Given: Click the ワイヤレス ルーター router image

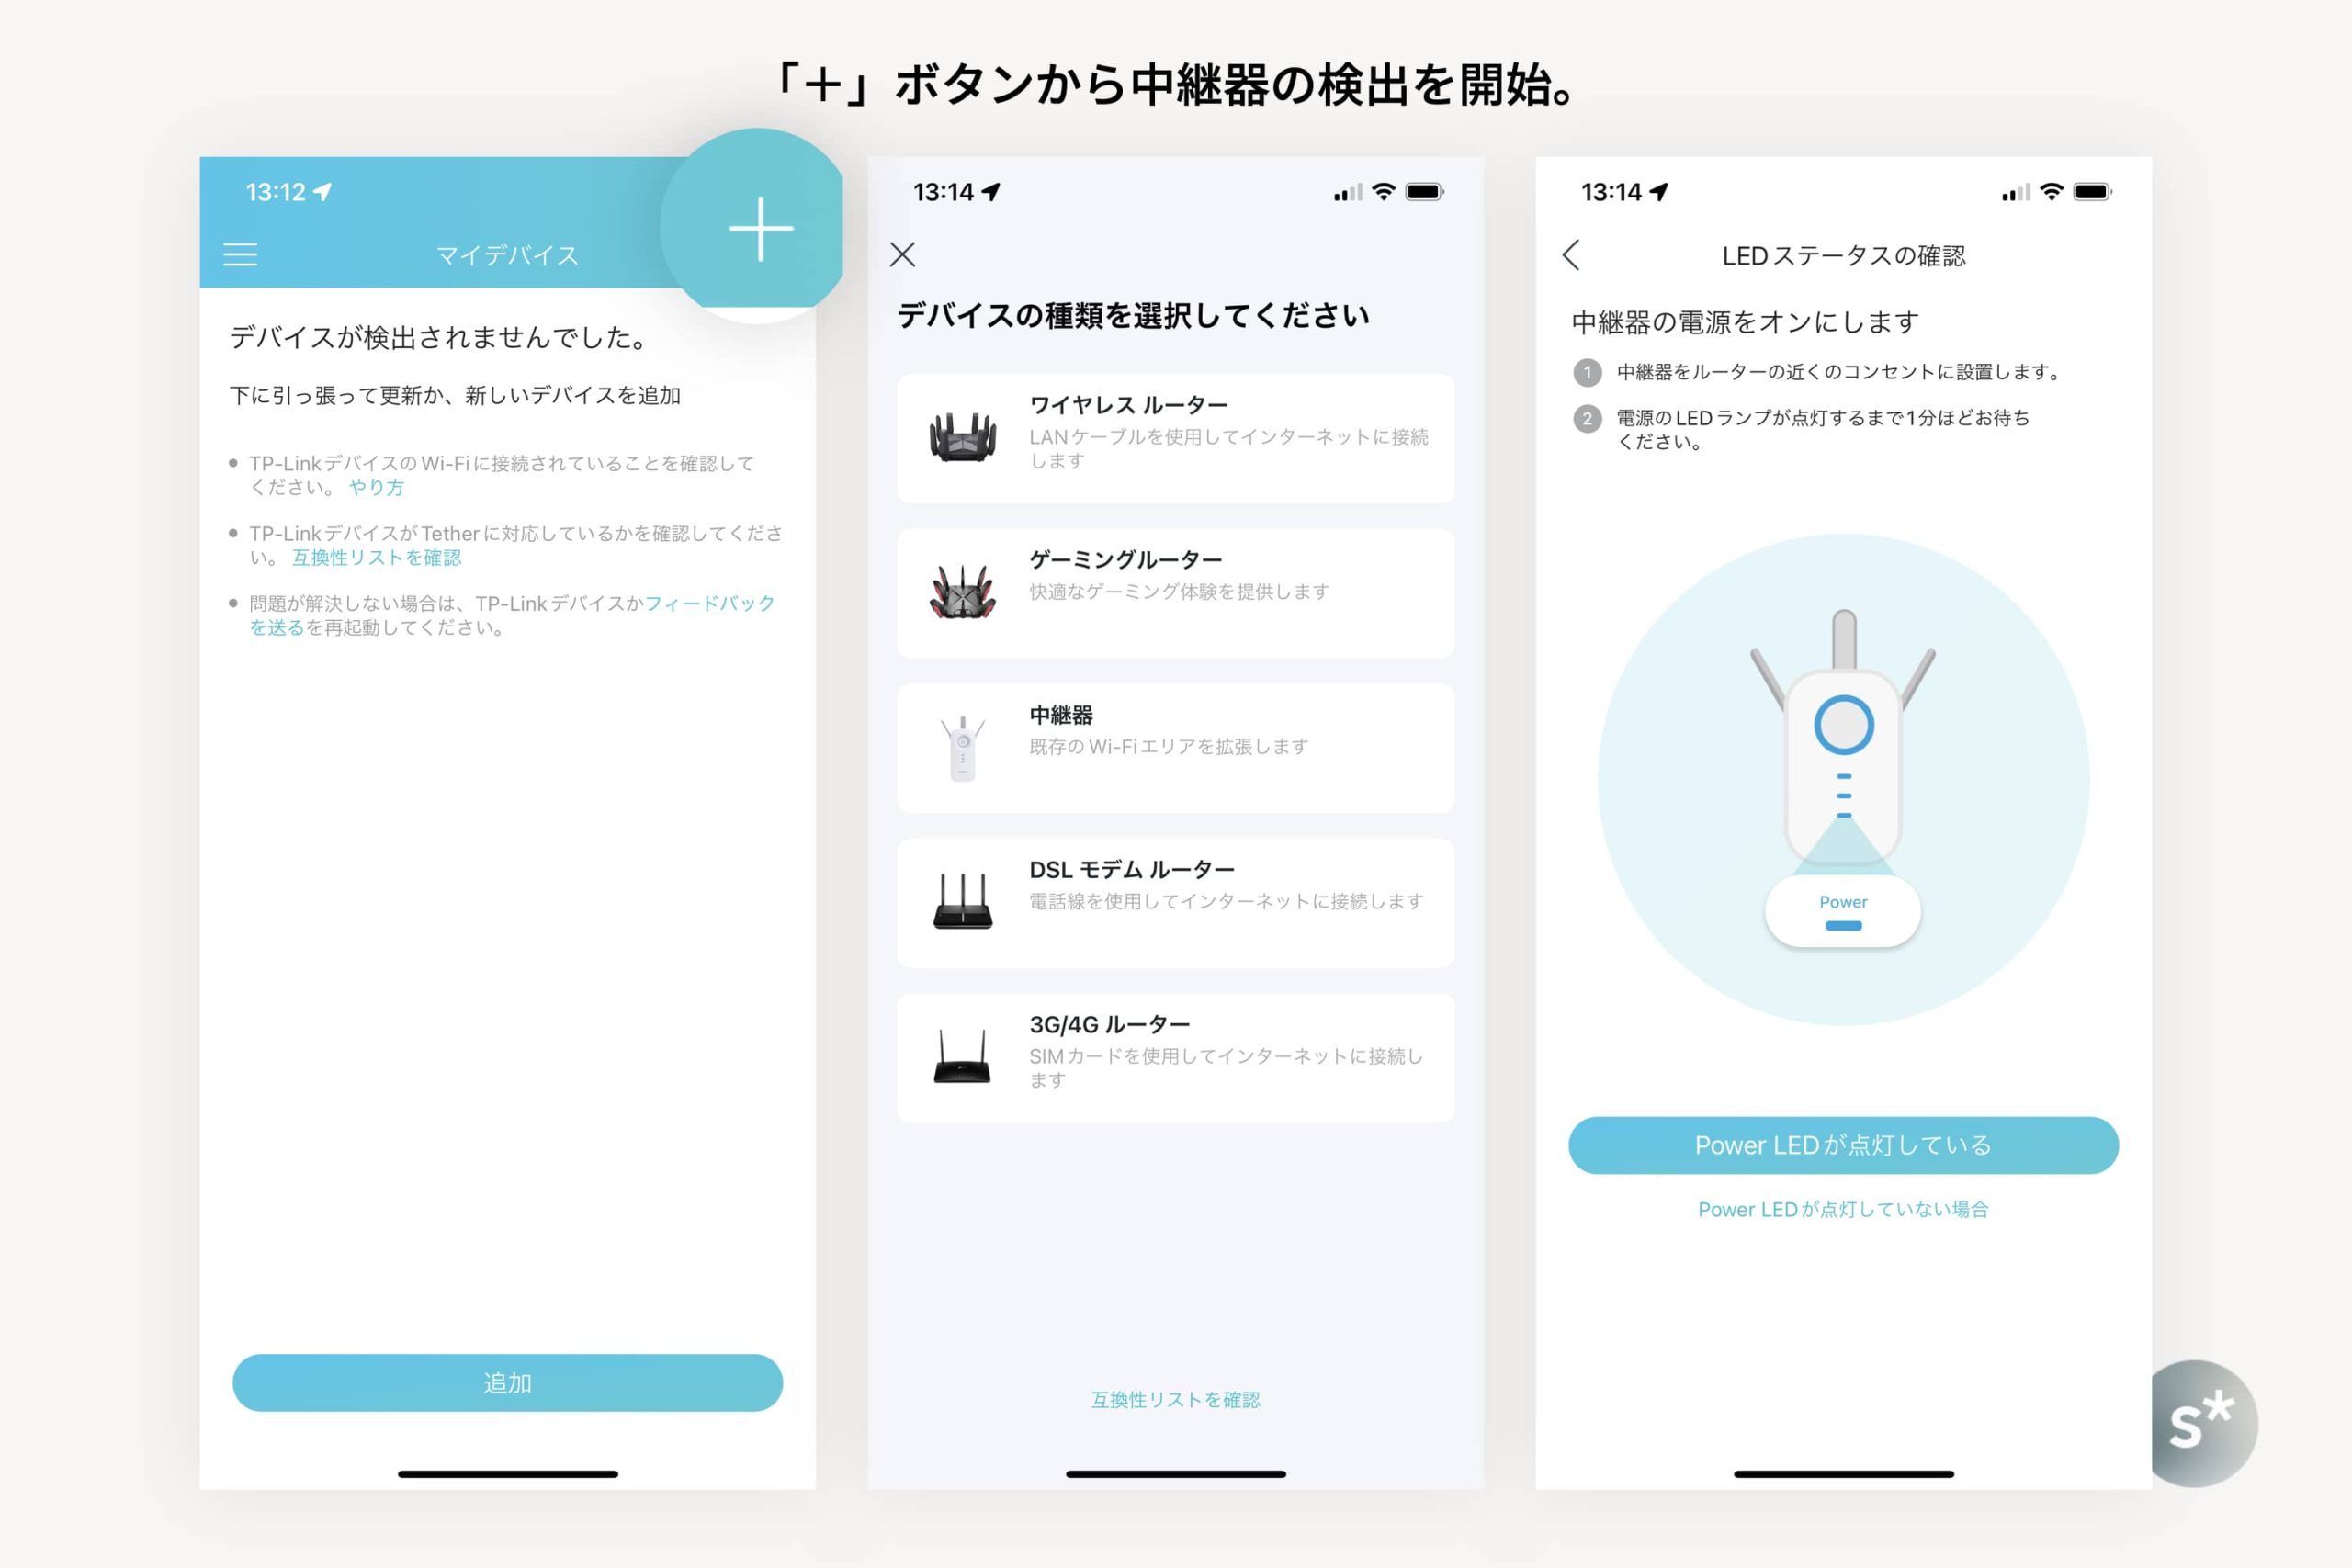Looking at the screenshot, I should tap(962, 438).
